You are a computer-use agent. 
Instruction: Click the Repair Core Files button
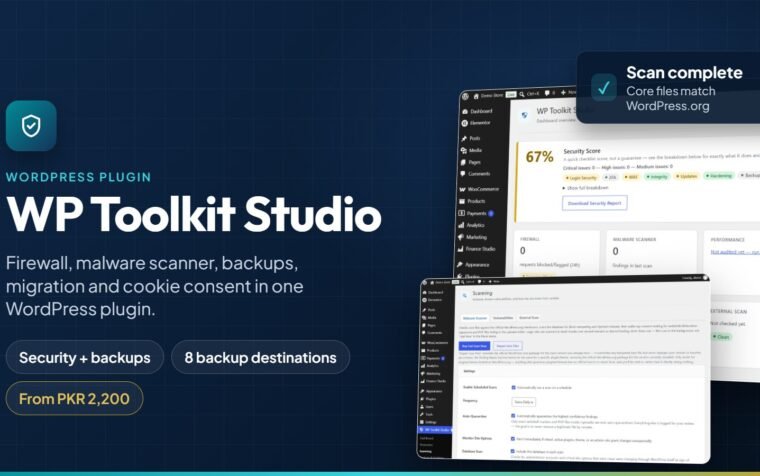click(507, 346)
